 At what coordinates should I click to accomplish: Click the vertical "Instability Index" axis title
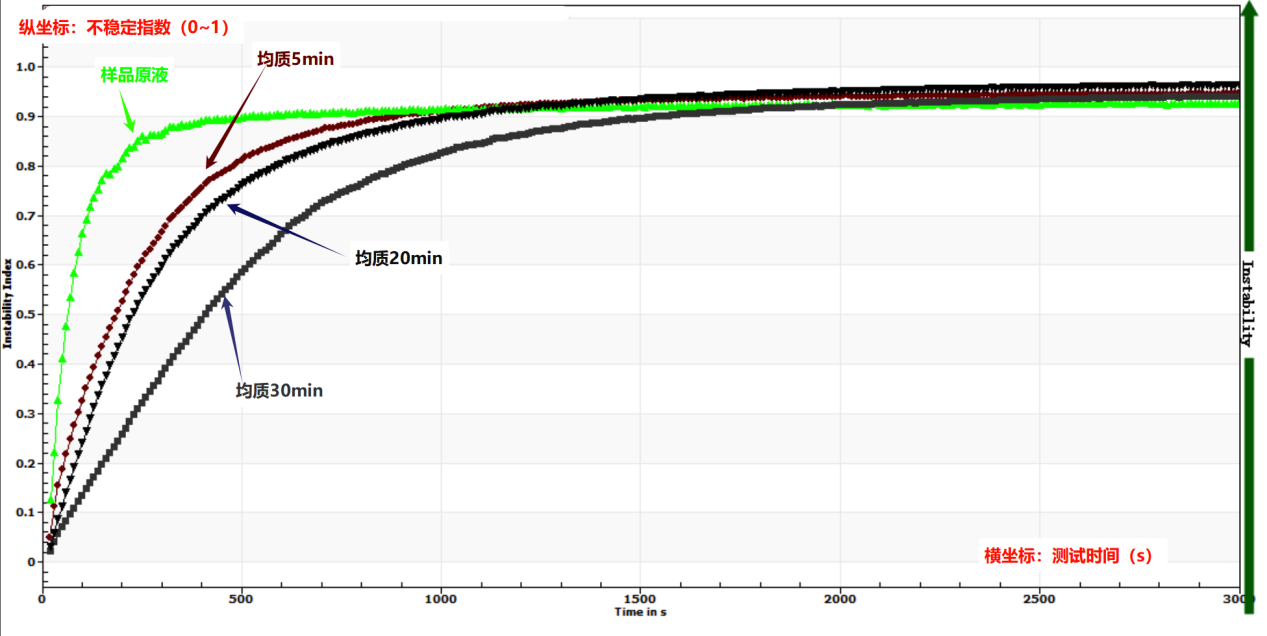click(8, 307)
